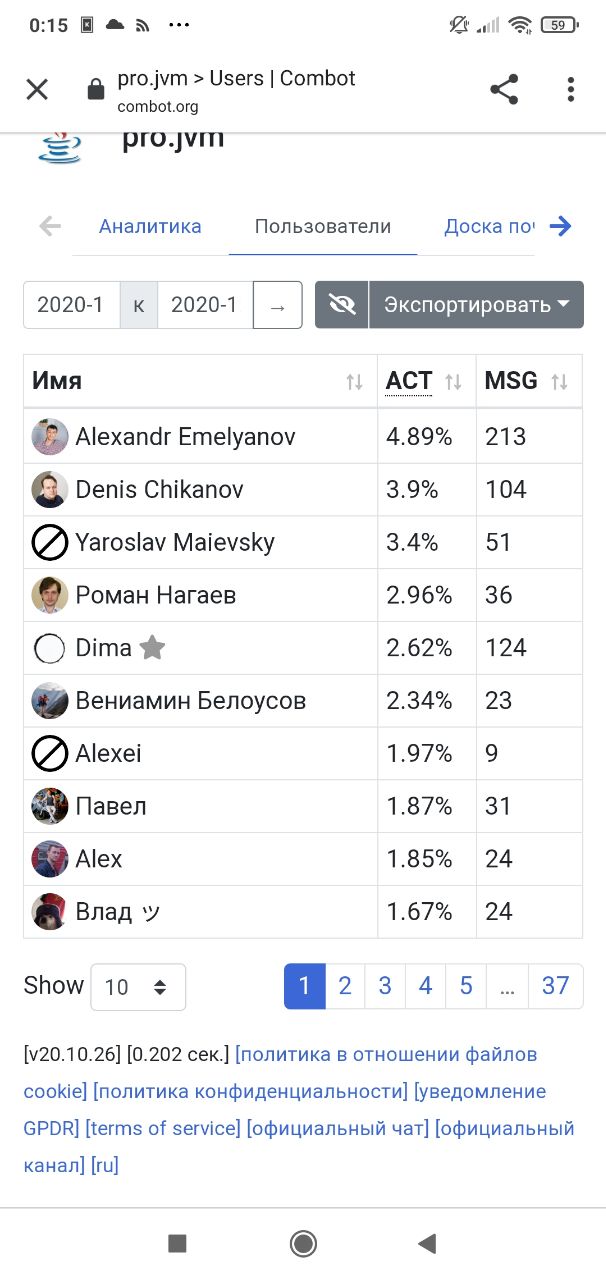Tap the share icon in browser bar
This screenshot has height=1280, width=606.
click(x=504, y=90)
